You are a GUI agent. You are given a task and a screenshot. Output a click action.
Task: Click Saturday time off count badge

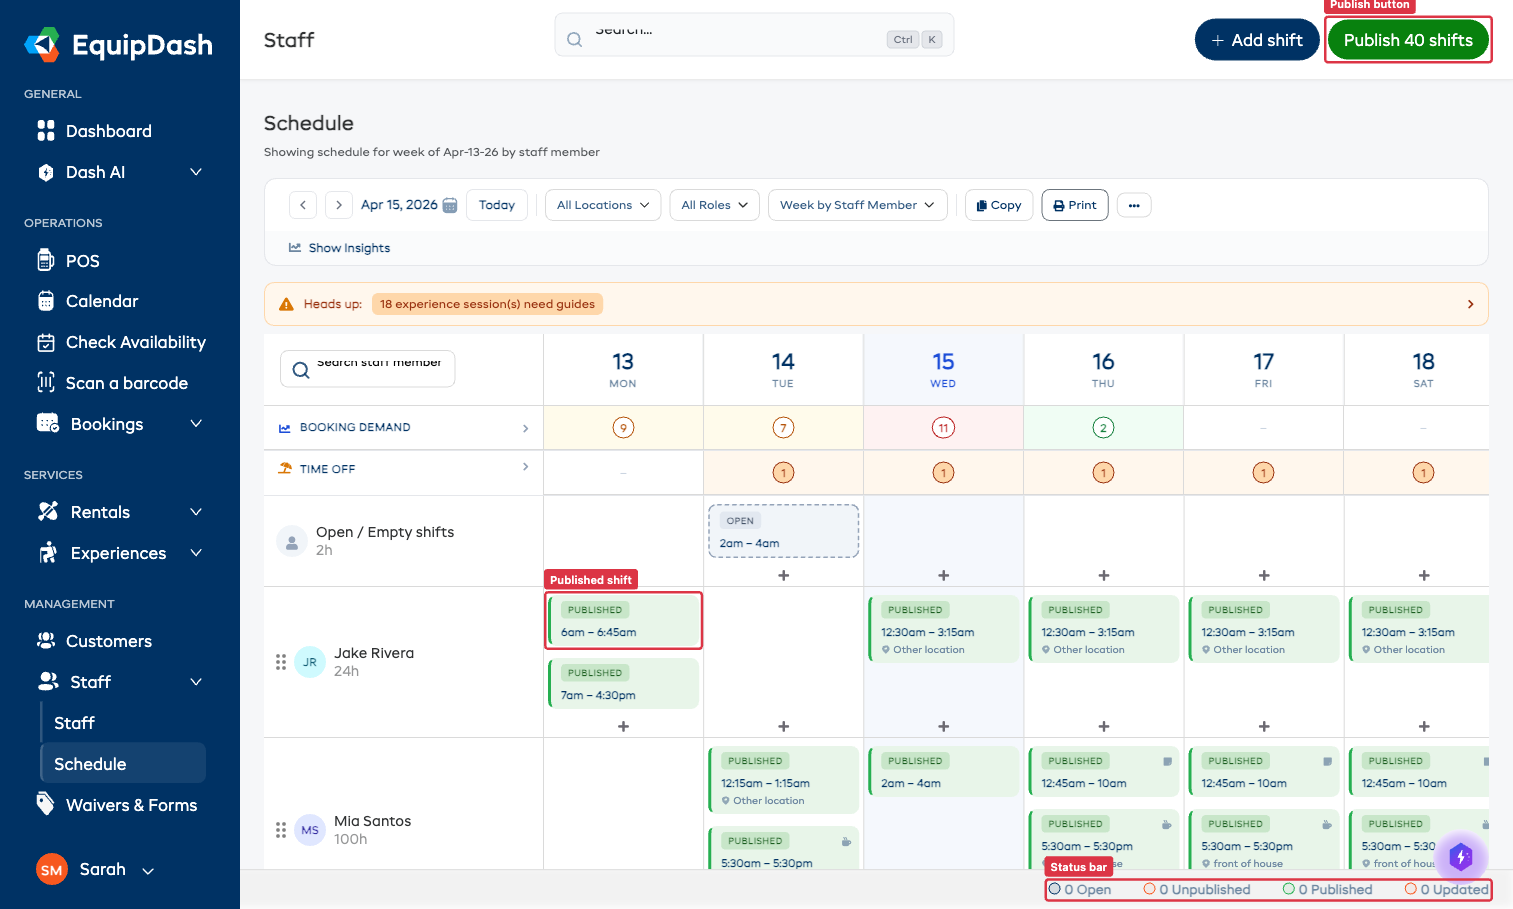coord(1423,473)
